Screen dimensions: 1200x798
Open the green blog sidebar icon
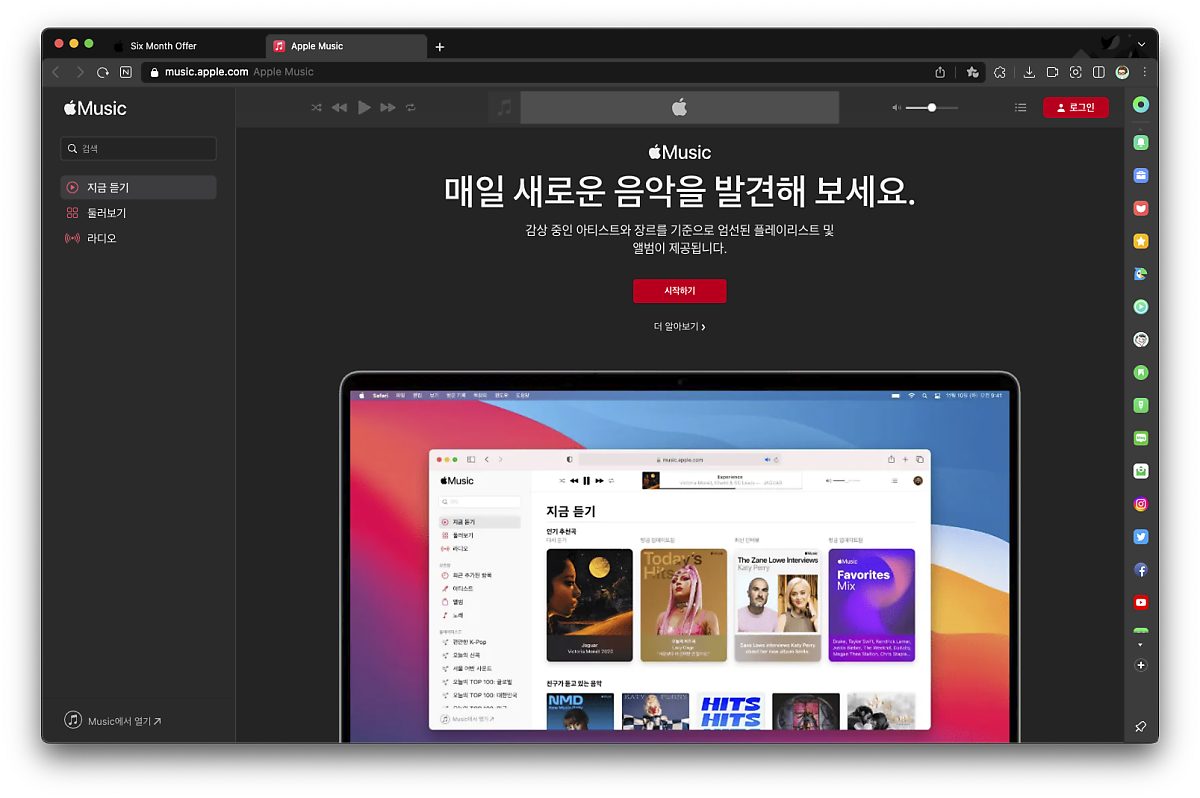[x=1141, y=438]
